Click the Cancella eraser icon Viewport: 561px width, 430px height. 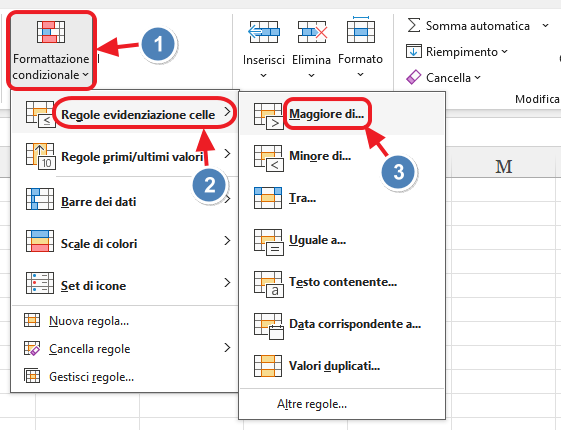click(x=414, y=77)
